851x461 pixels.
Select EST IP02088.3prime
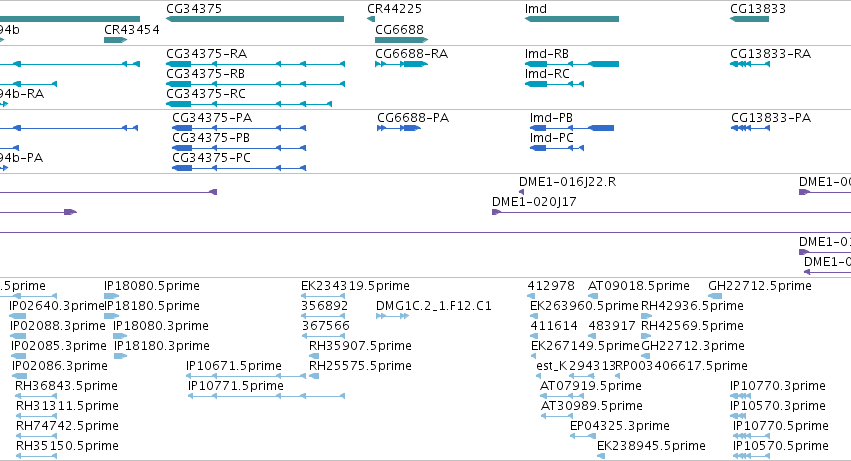[x=18, y=337]
